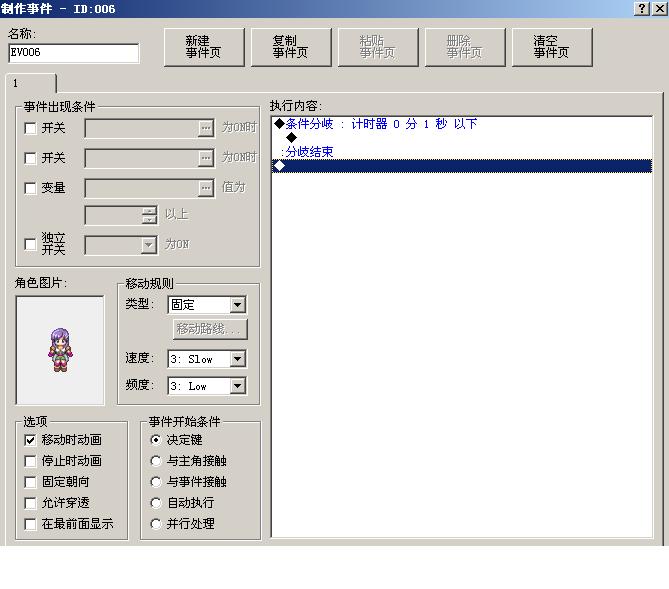Select the 自动执行 start condition

point(156,503)
